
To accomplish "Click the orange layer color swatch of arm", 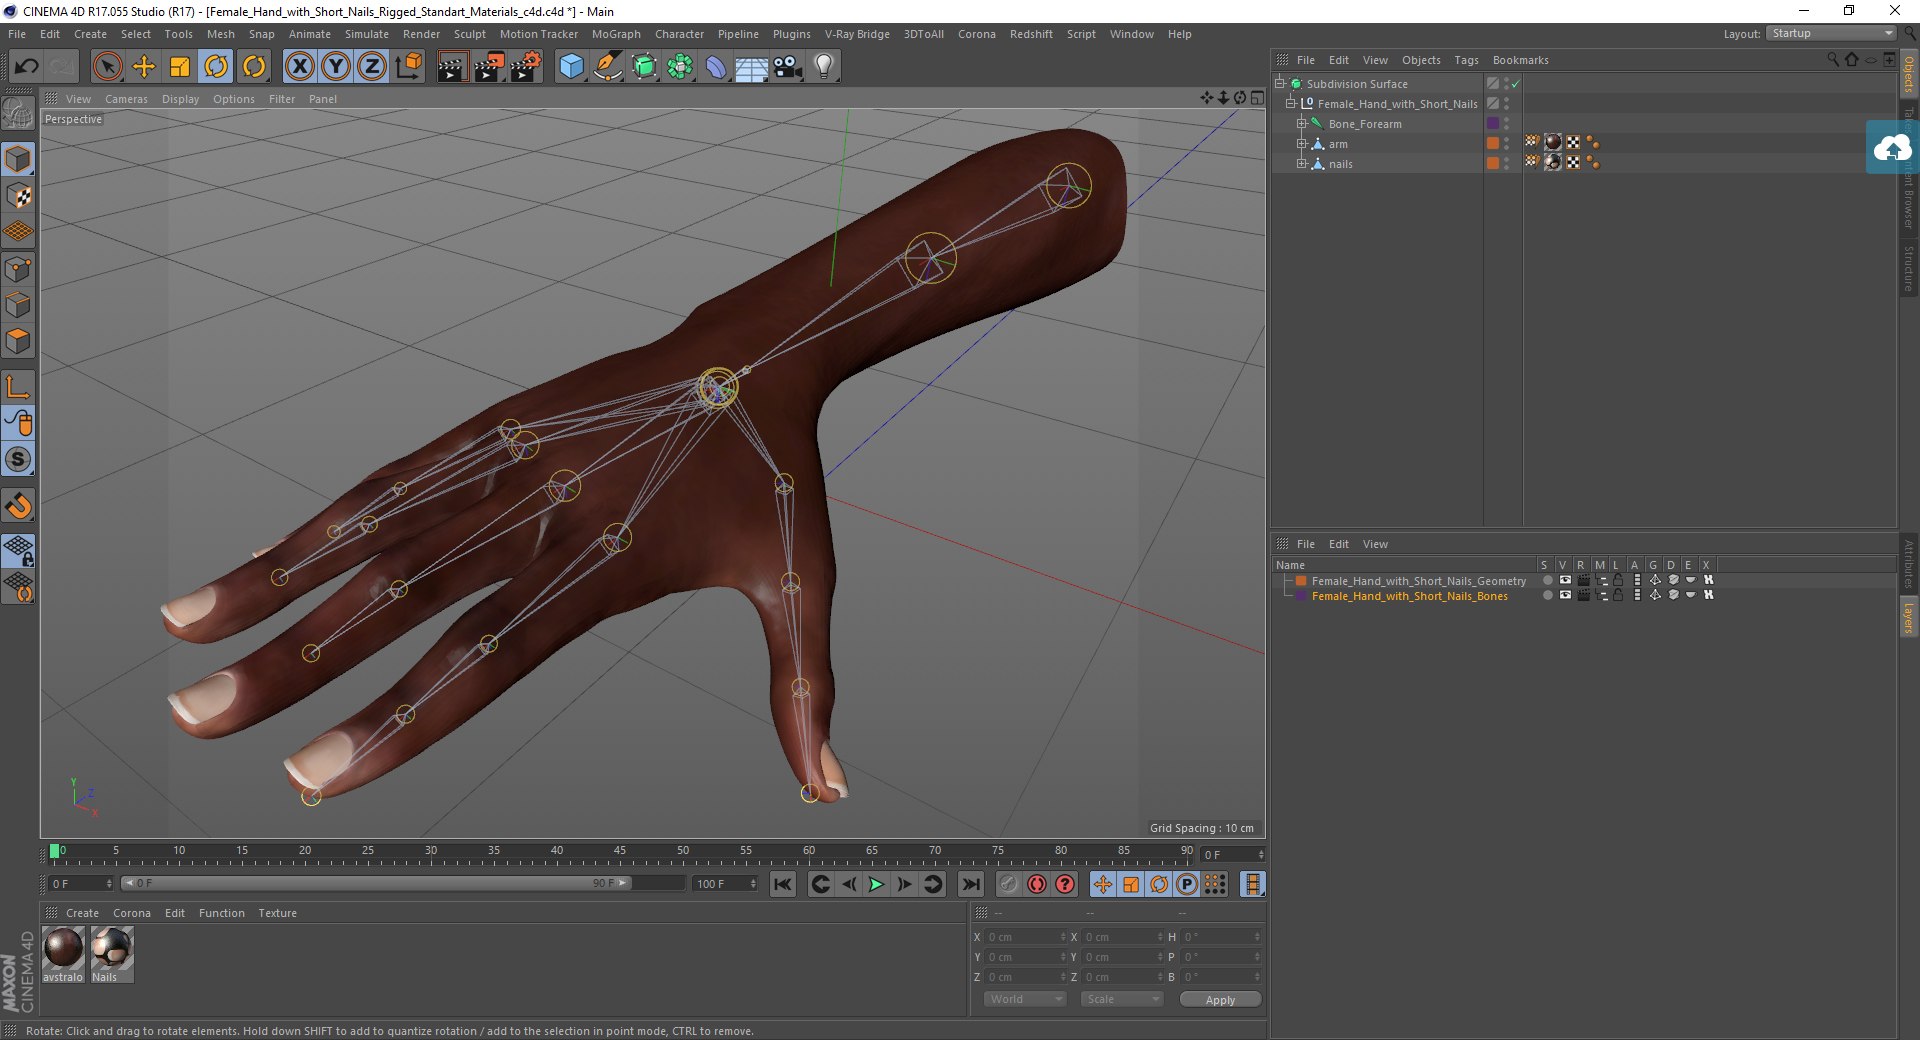I will click(x=1493, y=143).
